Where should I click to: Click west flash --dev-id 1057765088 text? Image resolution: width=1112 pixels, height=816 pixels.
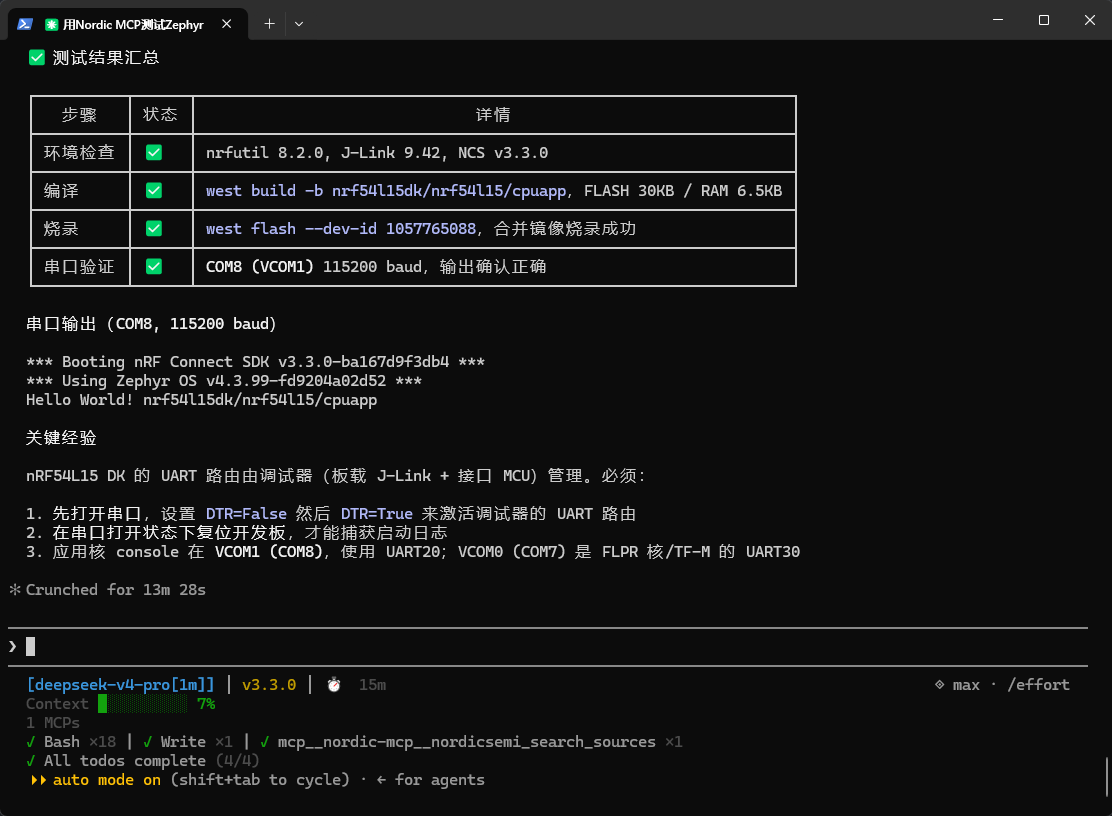(x=340, y=228)
